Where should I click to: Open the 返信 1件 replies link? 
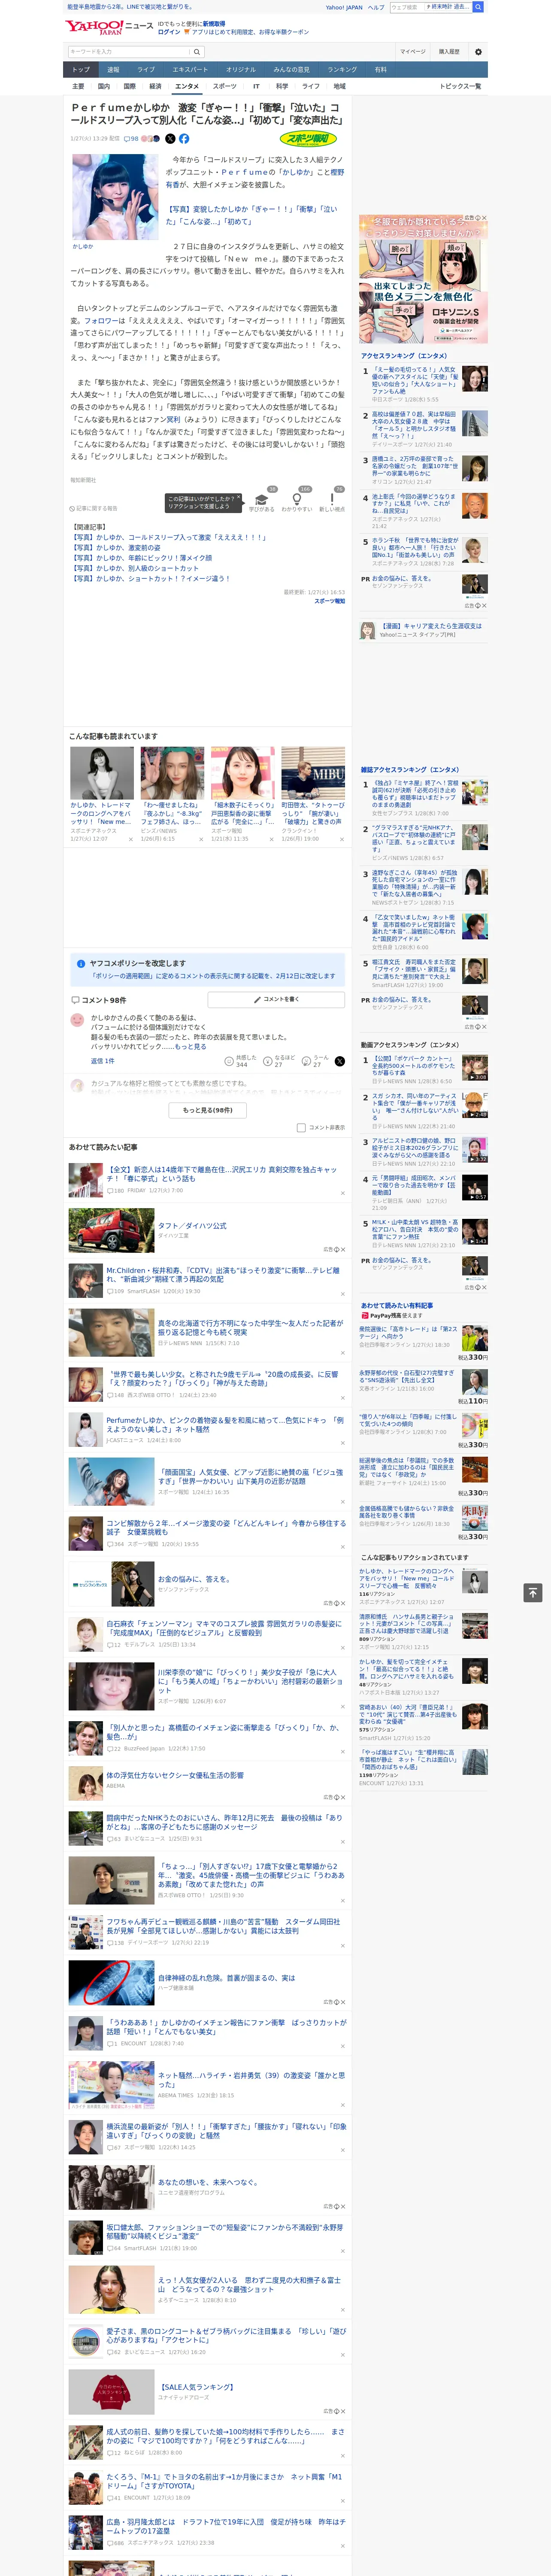pyautogui.click(x=102, y=1061)
